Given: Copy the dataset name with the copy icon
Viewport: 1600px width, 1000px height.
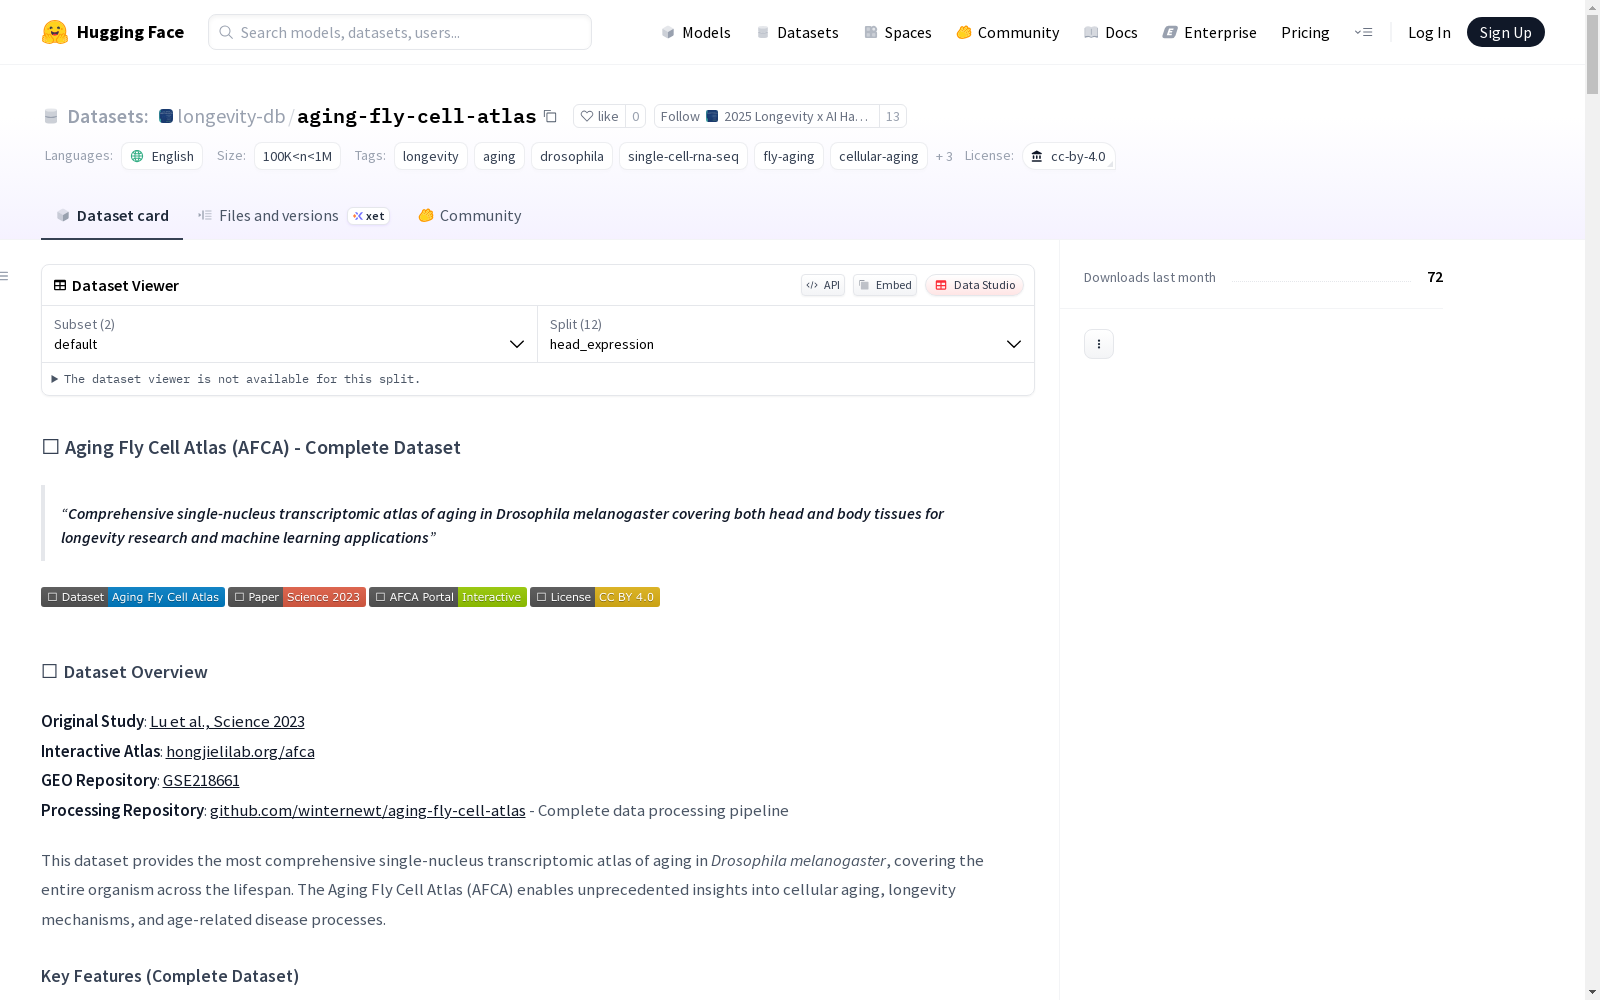Looking at the screenshot, I should click(x=550, y=116).
